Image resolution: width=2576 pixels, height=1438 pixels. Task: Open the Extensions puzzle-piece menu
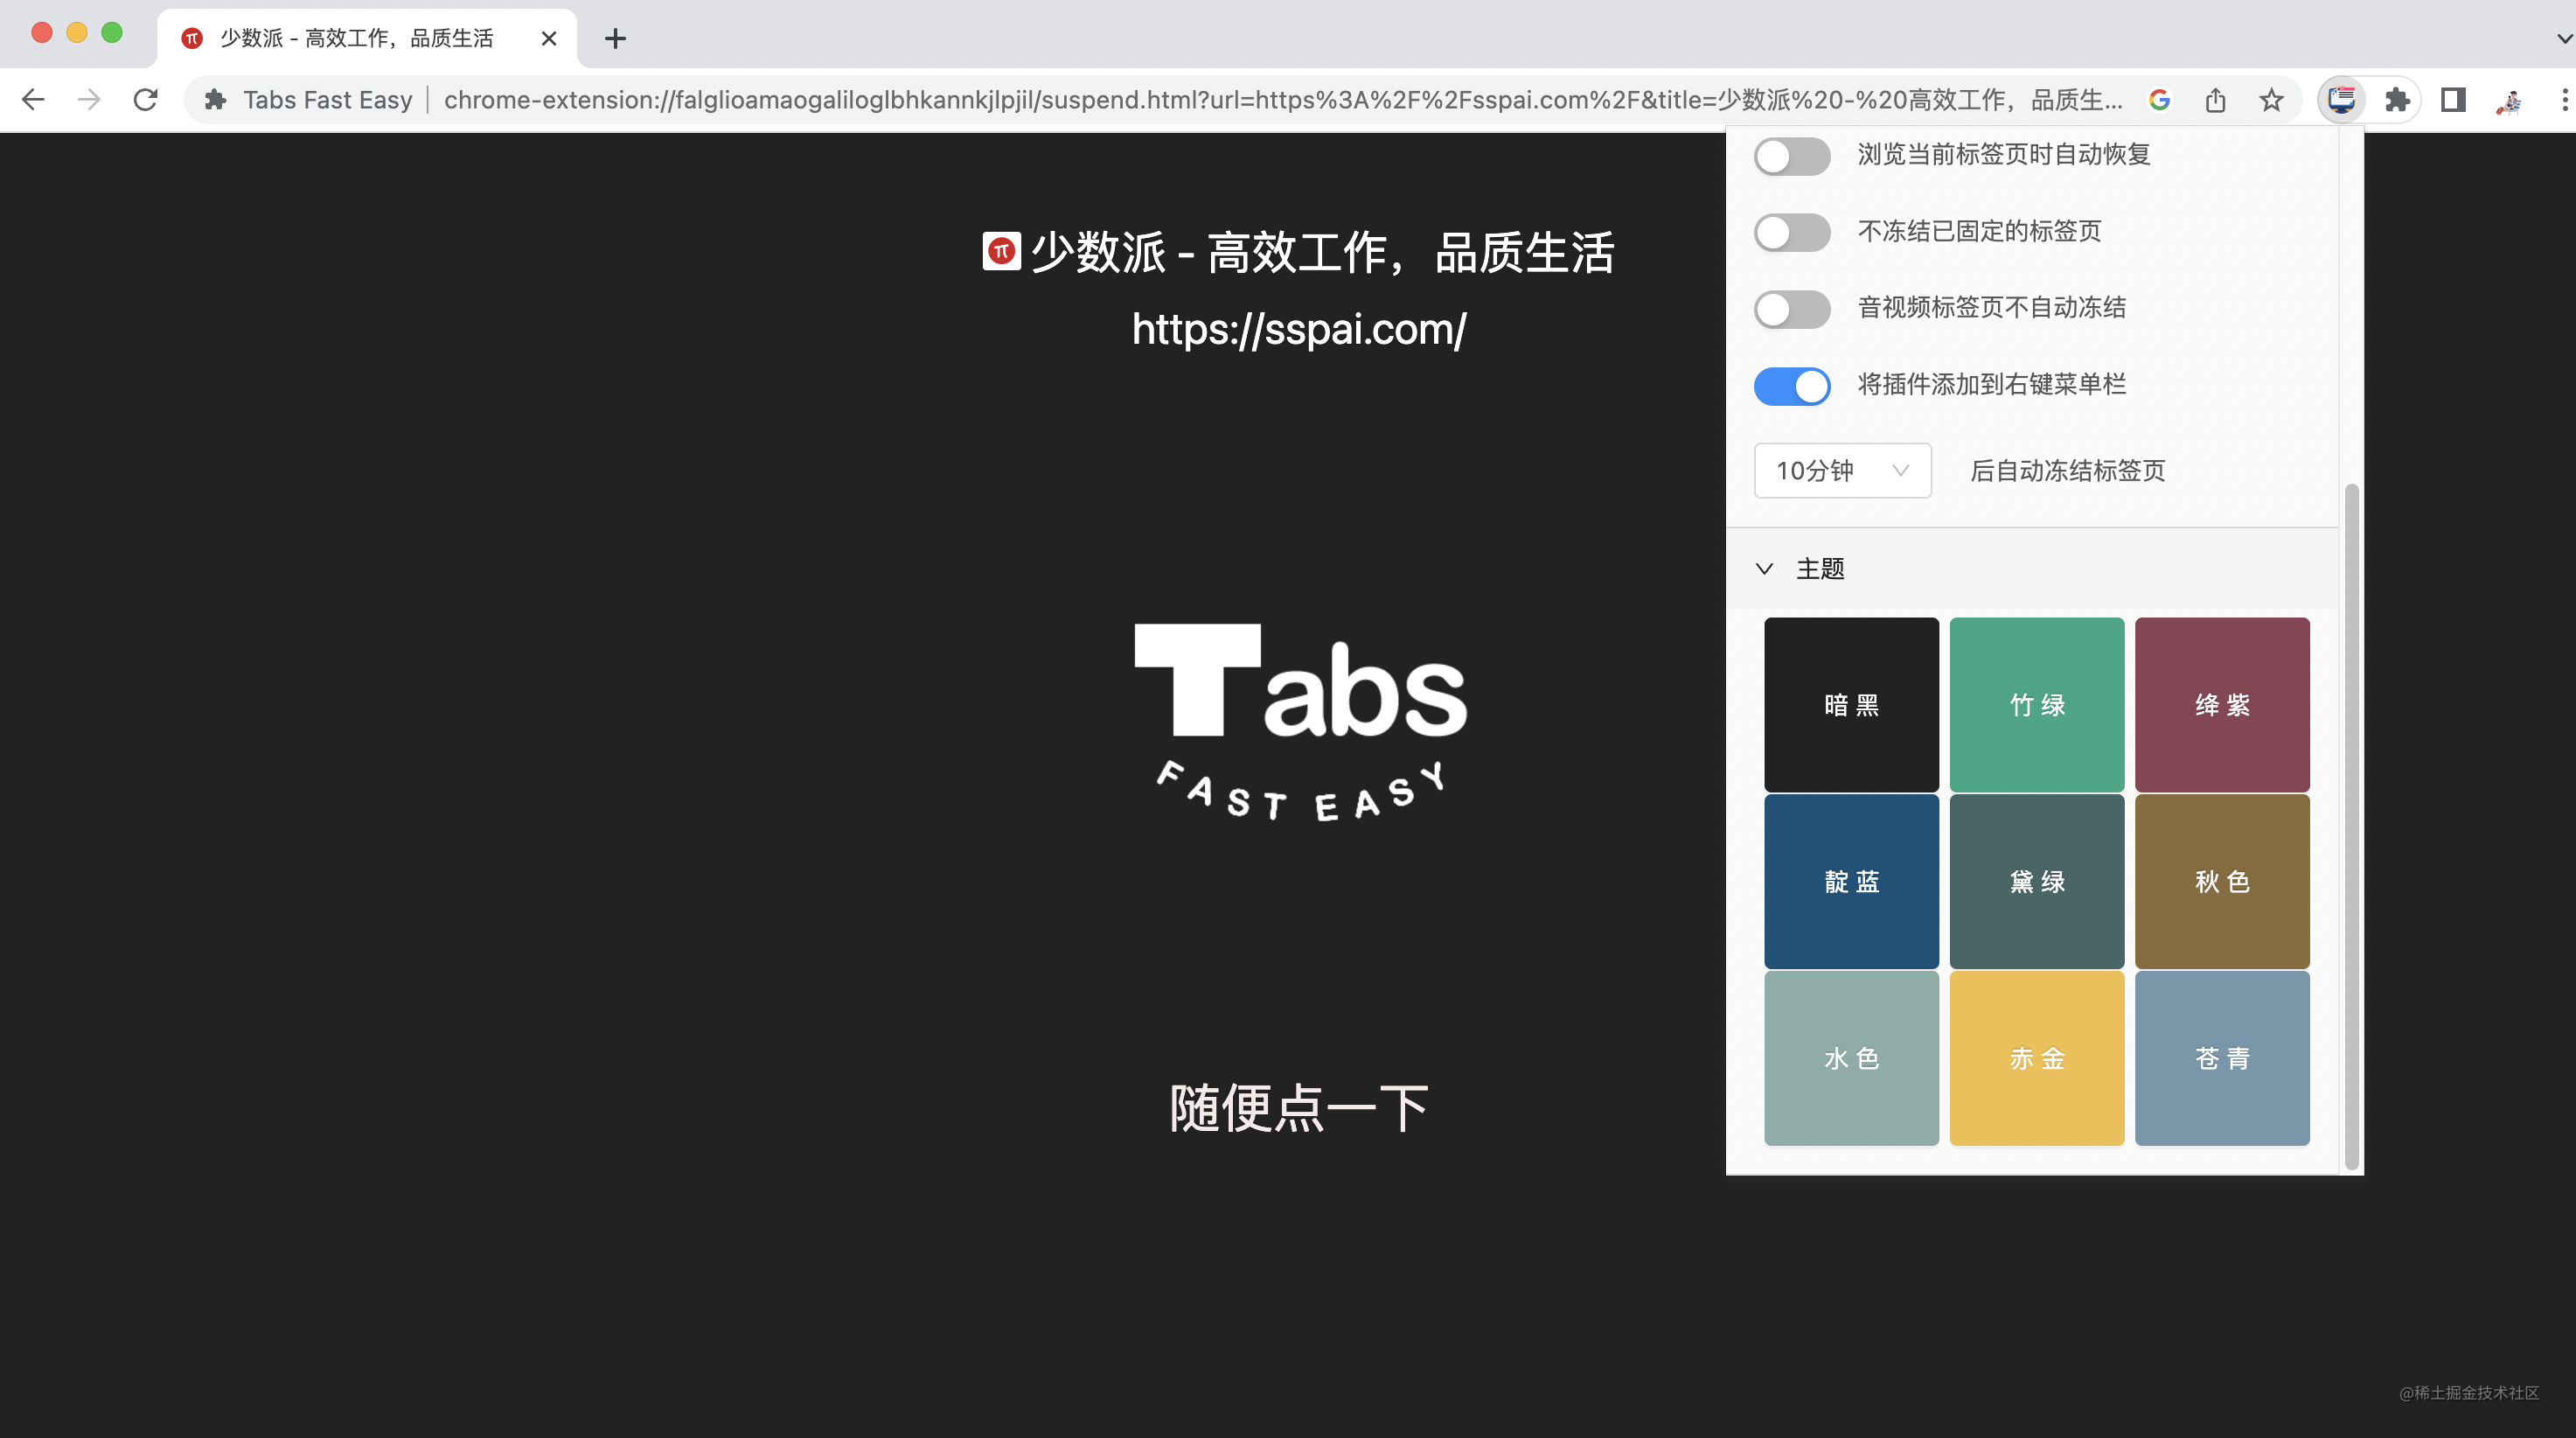click(2397, 99)
